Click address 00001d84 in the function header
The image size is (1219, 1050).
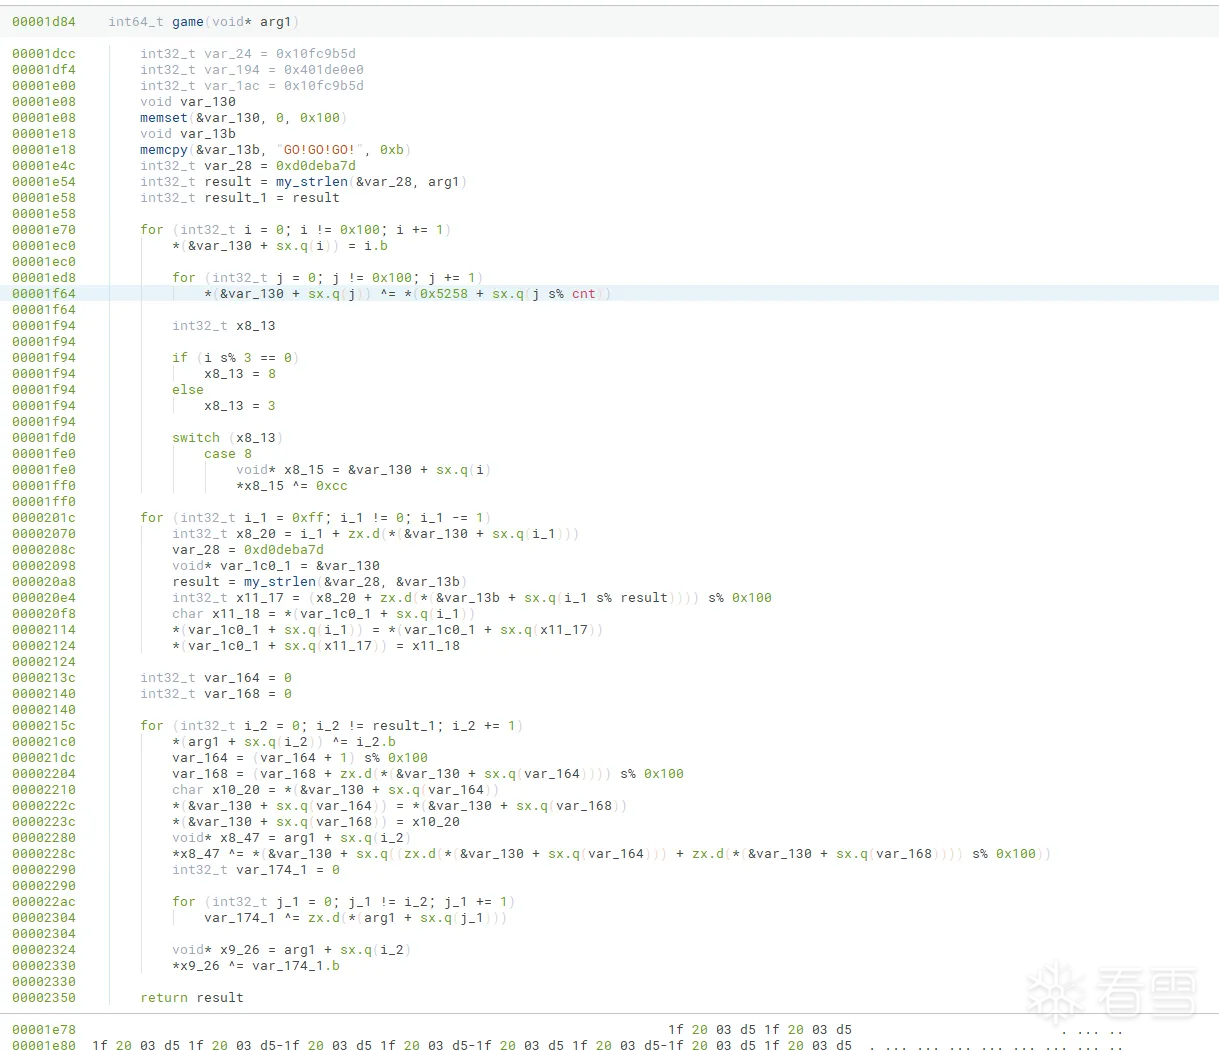click(x=43, y=21)
